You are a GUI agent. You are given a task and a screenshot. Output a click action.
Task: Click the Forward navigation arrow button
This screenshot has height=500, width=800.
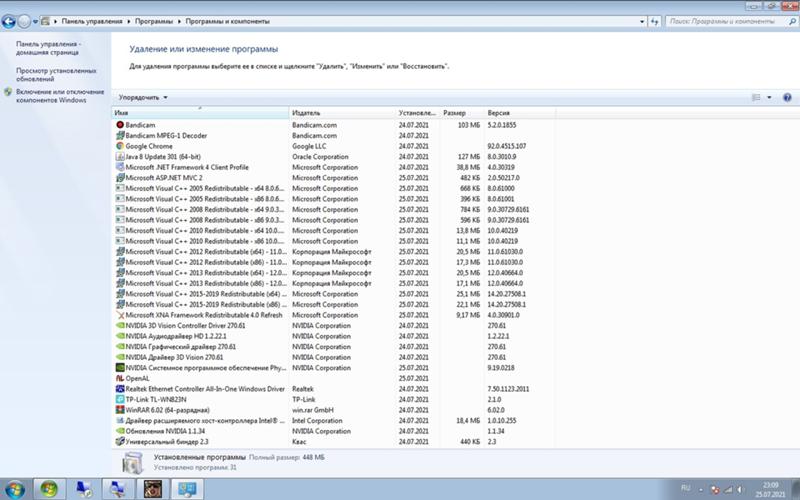(x=24, y=21)
